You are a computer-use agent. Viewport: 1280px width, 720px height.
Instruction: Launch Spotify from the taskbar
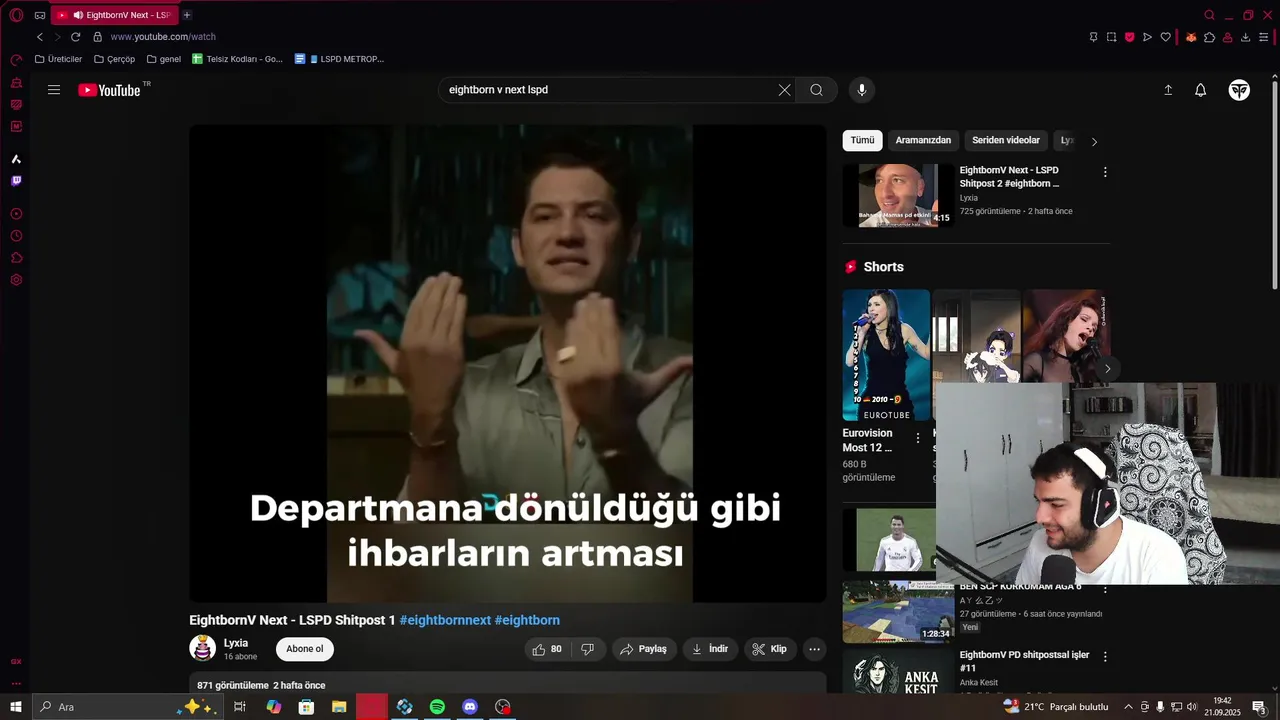(x=437, y=707)
